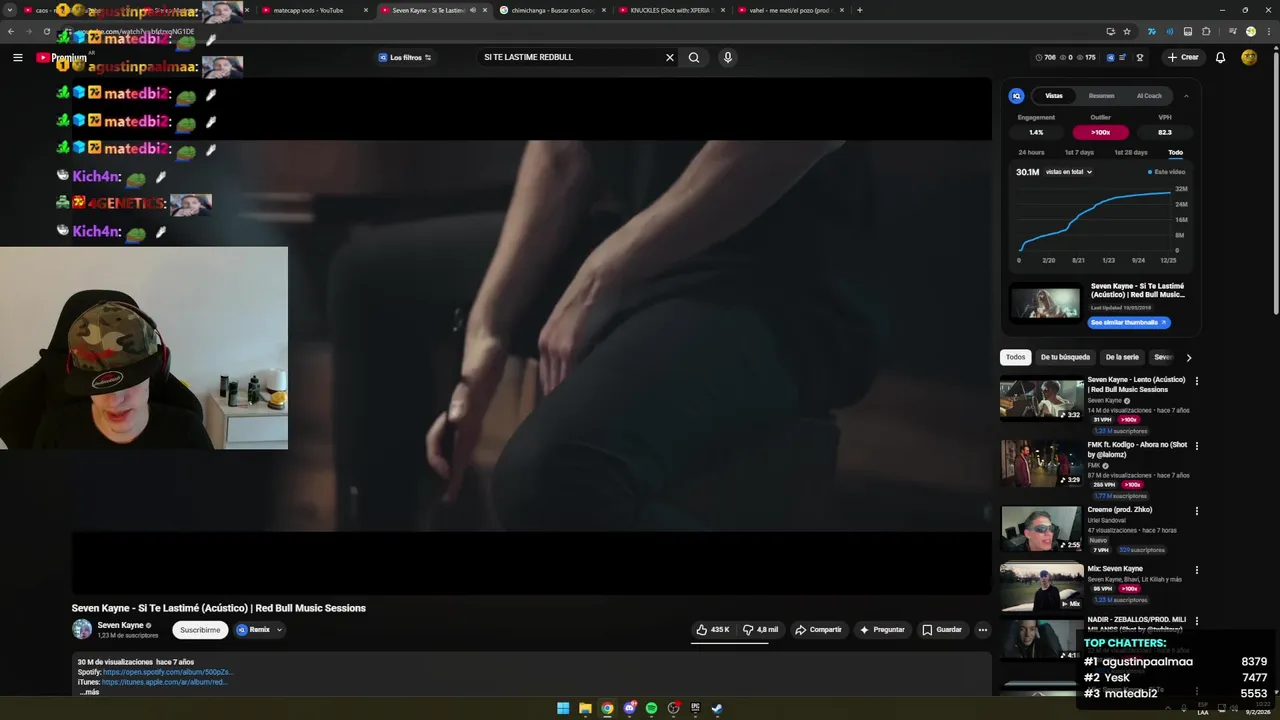The height and width of the screenshot is (720, 1280).
Task: Click the Preguntar button
Action: tap(882, 630)
